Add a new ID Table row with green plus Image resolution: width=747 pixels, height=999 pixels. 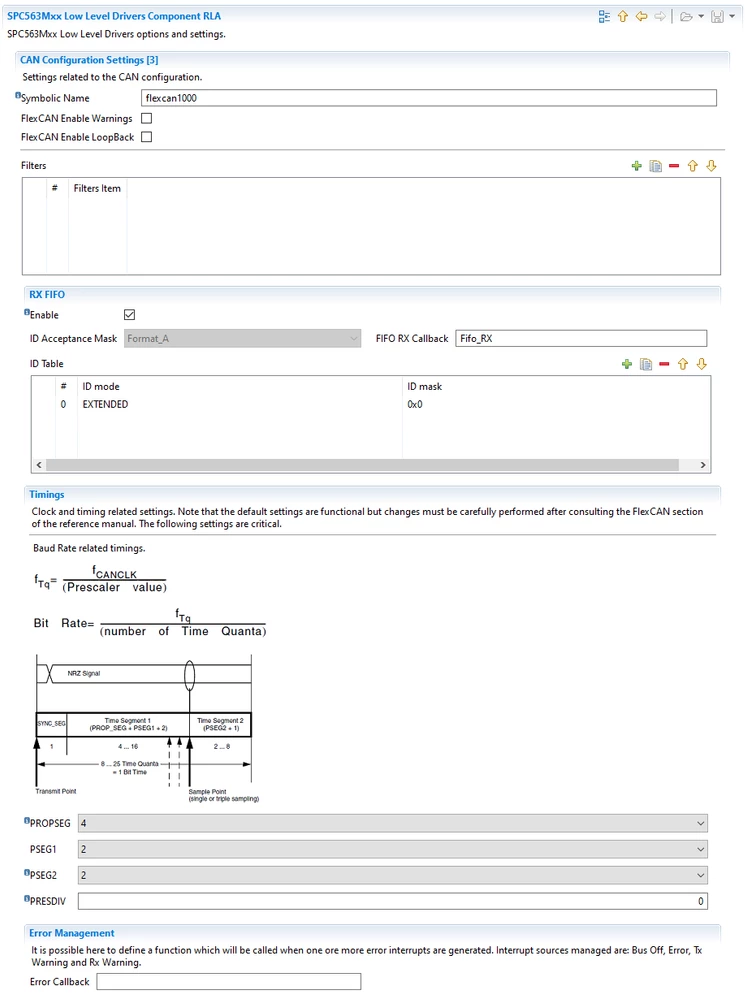pyautogui.click(x=627, y=364)
